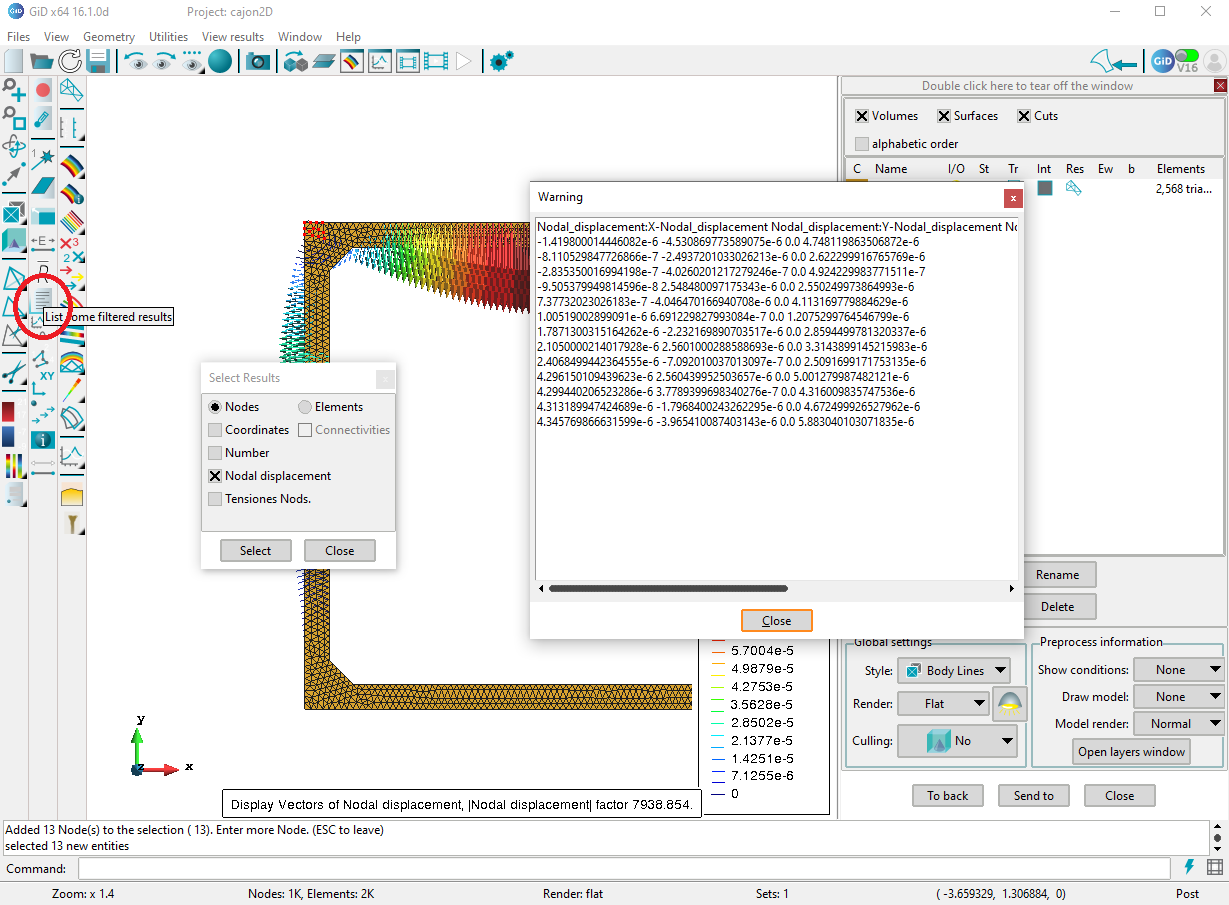Click the List some filtered results icon
This screenshot has height=905, width=1229.
(x=43, y=298)
